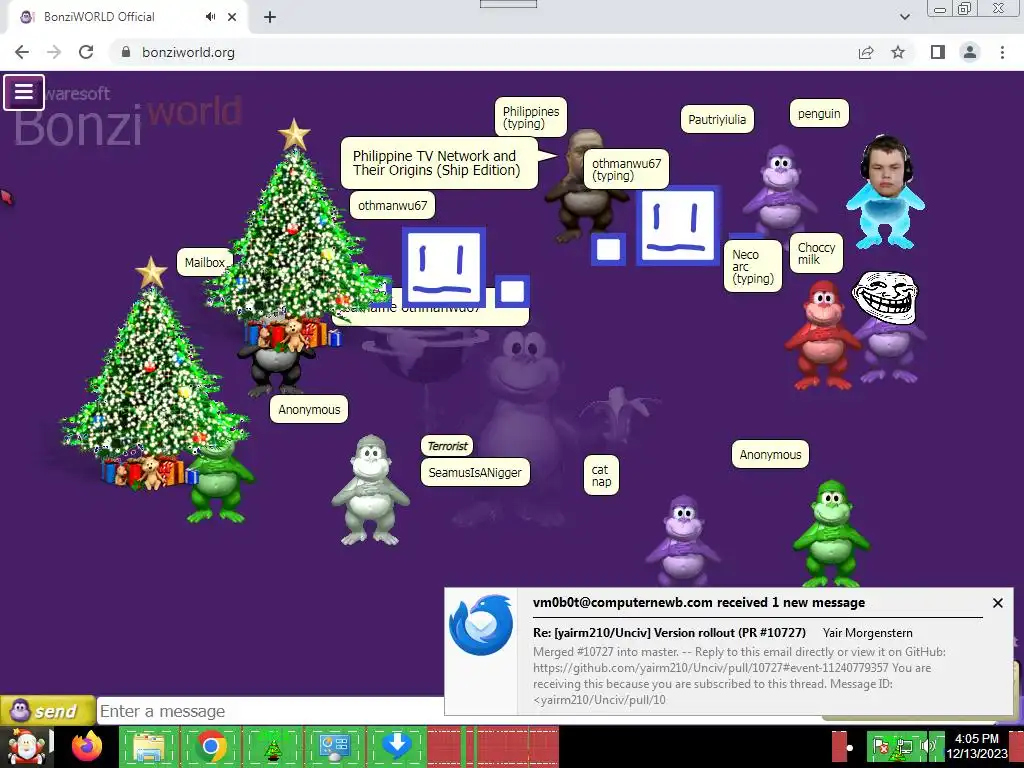This screenshot has height=768, width=1024.
Task: Click the square face avatar beside Neco arc tag
Action: (x=678, y=226)
